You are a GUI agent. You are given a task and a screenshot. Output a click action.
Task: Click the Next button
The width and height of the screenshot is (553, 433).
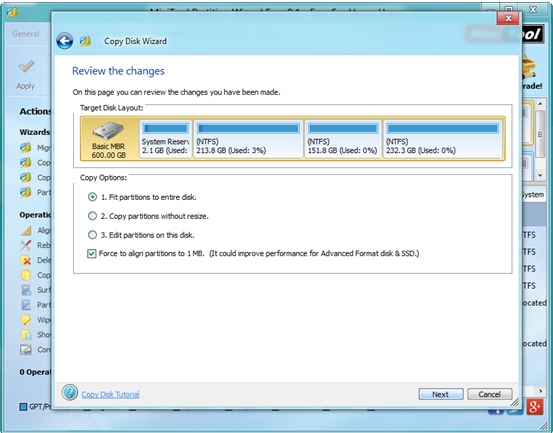click(441, 394)
